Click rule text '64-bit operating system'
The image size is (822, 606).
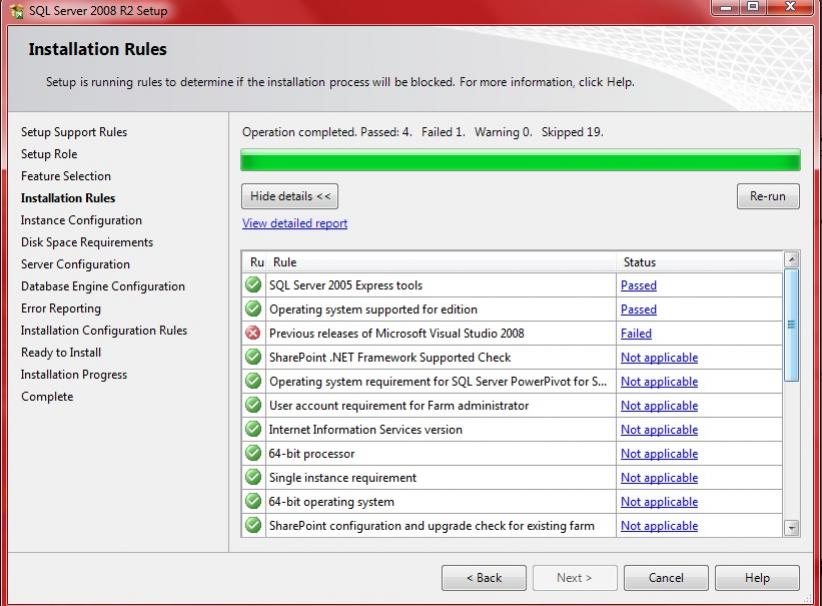point(331,502)
